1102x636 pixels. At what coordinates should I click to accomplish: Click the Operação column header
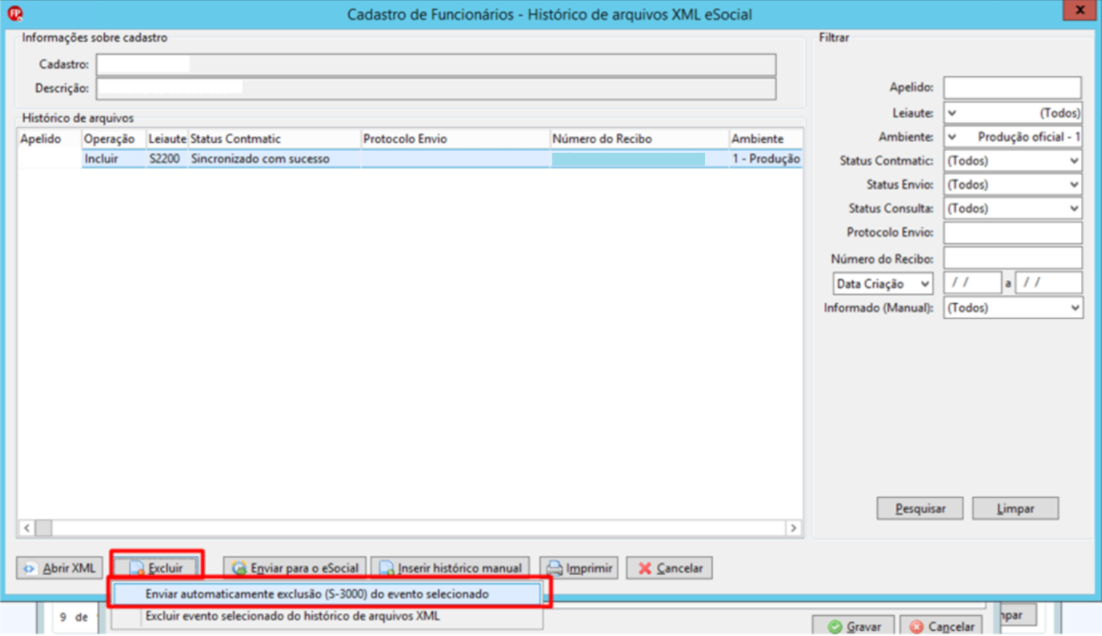pos(113,138)
